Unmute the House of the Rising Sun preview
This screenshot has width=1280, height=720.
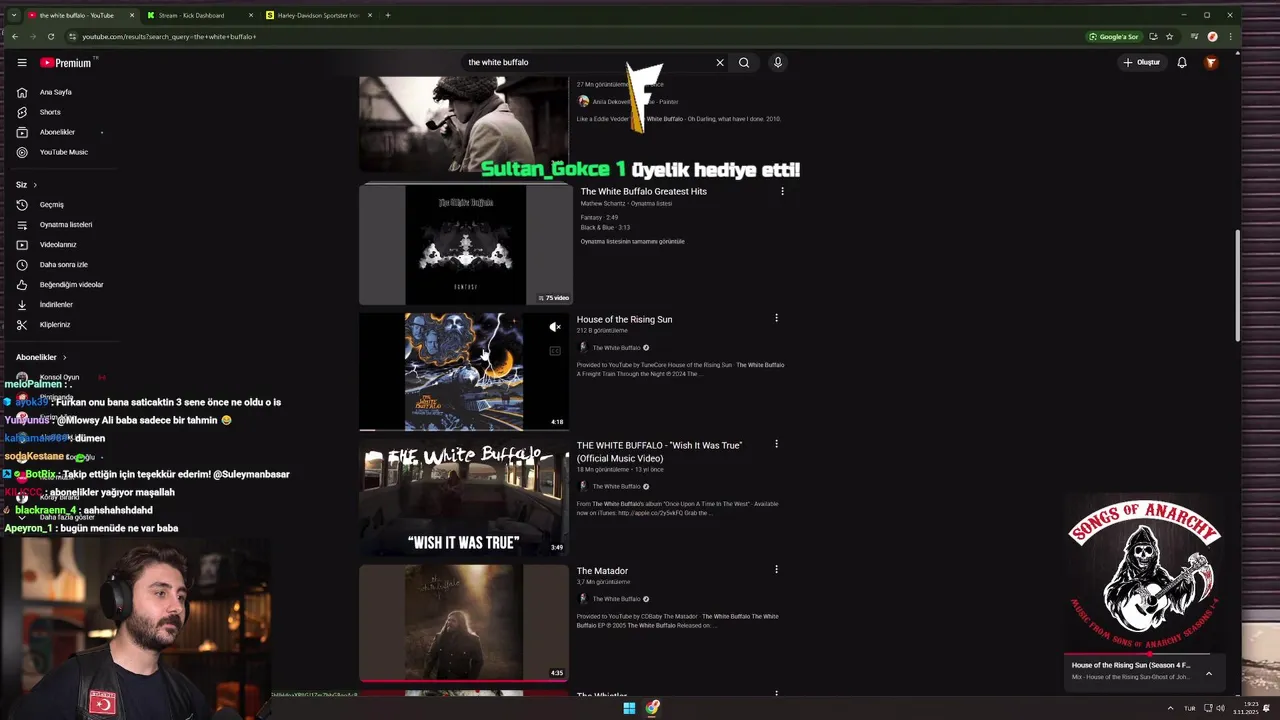[x=555, y=327]
